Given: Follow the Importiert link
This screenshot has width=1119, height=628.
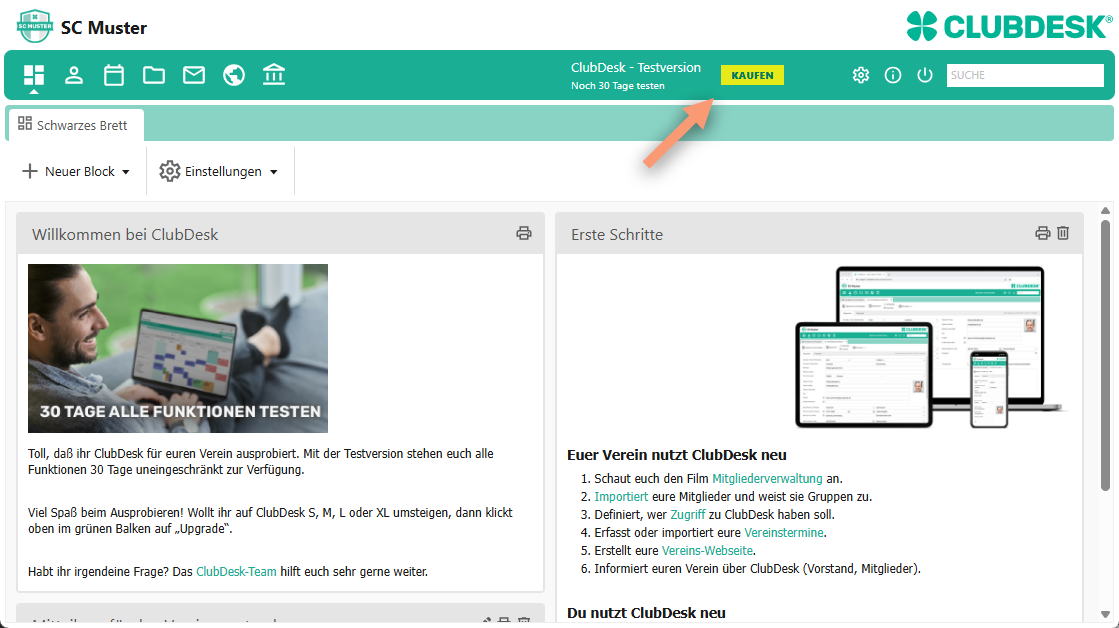Looking at the screenshot, I should click(621, 497).
